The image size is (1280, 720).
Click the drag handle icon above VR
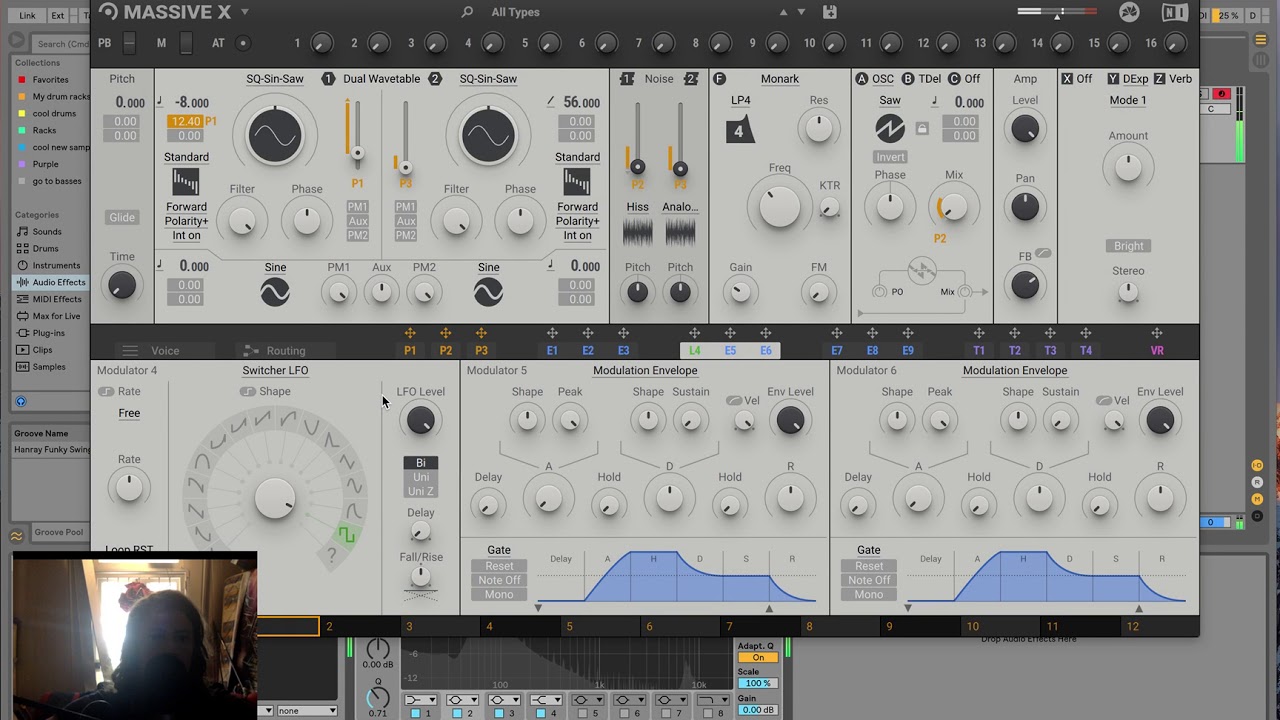[1157, 334]
